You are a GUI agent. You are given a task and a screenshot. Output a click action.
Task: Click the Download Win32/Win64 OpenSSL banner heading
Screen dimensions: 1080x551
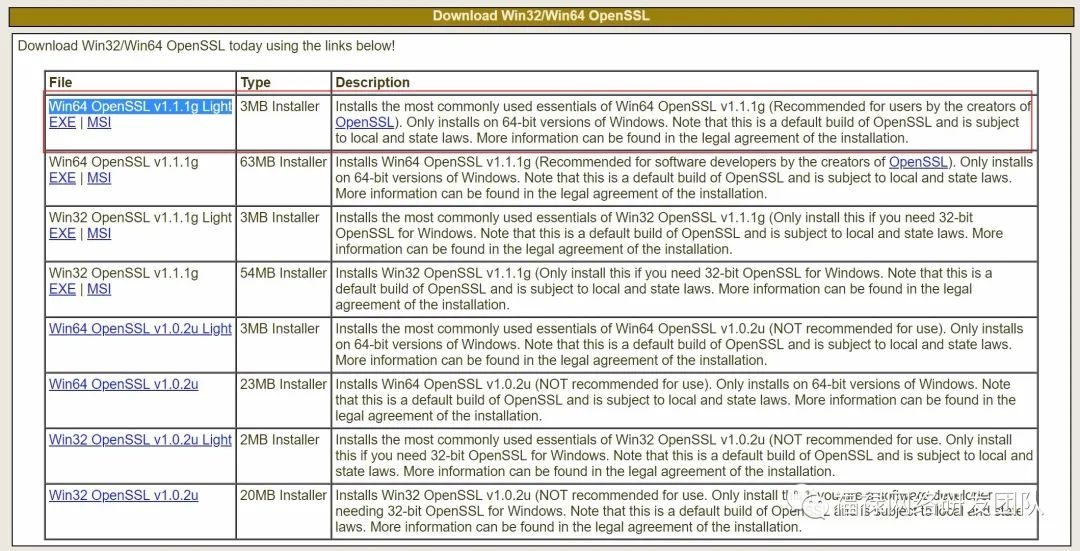pos(541,16)
